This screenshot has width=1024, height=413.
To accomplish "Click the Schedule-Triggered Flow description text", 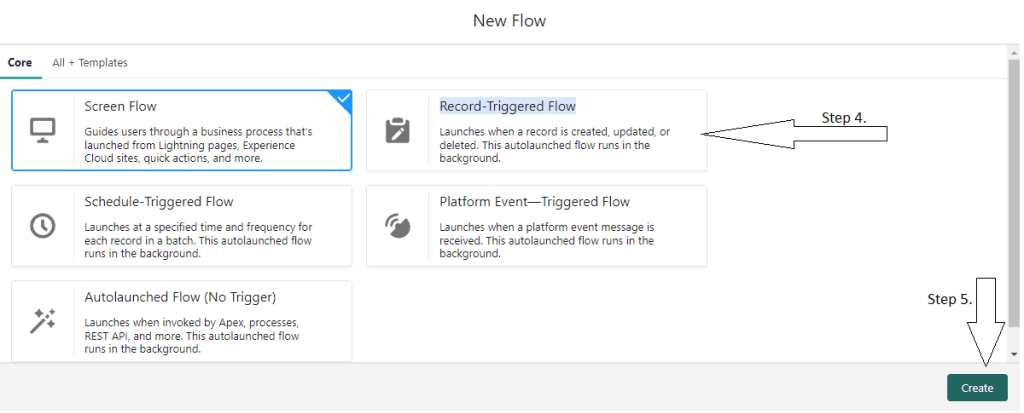I will (x=198, y=240).
